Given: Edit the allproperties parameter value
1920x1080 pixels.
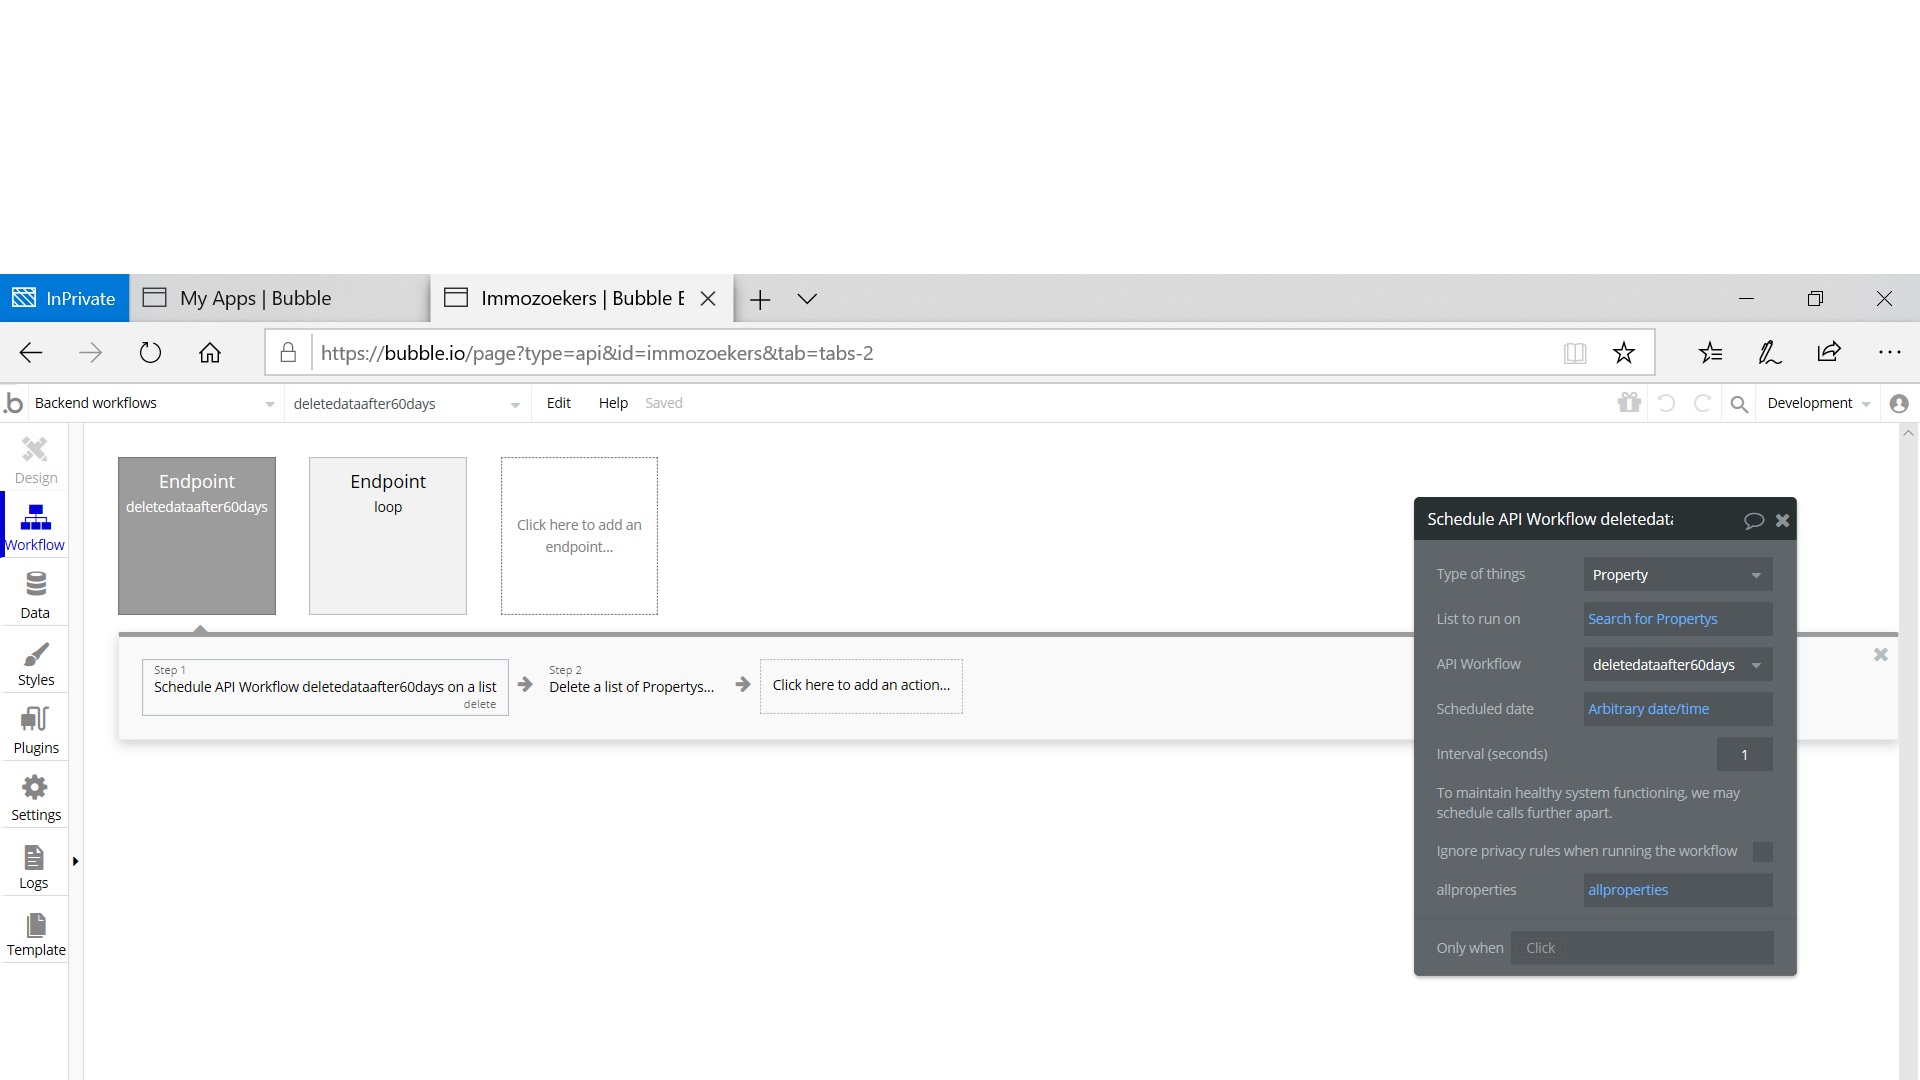Looking at the screenshot, I should coord(1677,890).
